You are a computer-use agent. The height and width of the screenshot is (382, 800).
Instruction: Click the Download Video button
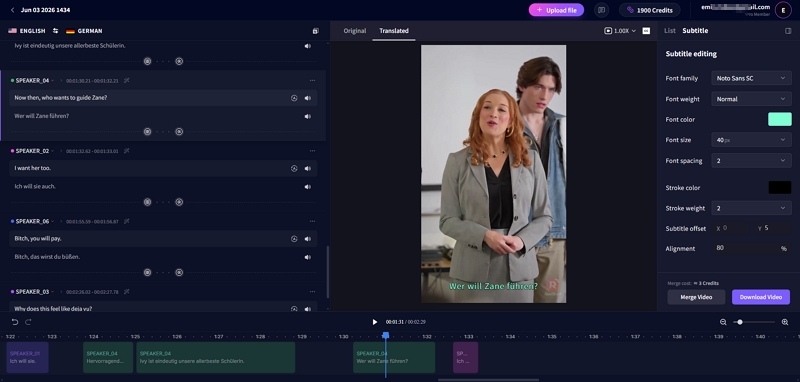[761, 297]
